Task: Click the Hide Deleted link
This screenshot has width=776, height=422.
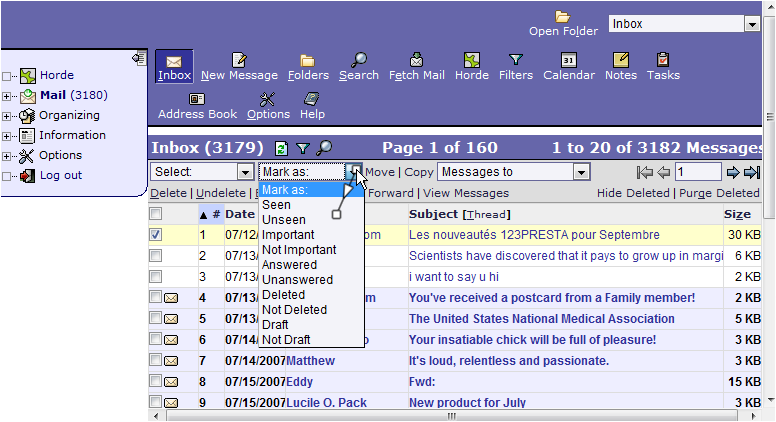Action: pyautogui.click(x=634, y=193)
